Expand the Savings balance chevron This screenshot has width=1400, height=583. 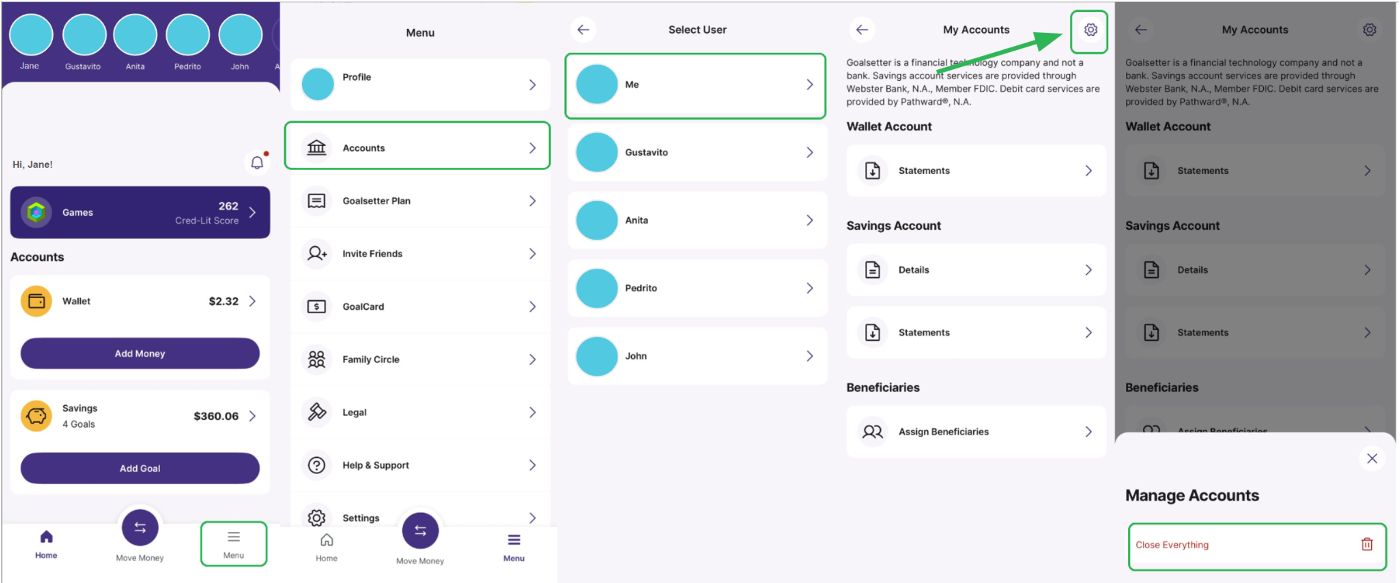pyautogui.click(x=252, y=416)
